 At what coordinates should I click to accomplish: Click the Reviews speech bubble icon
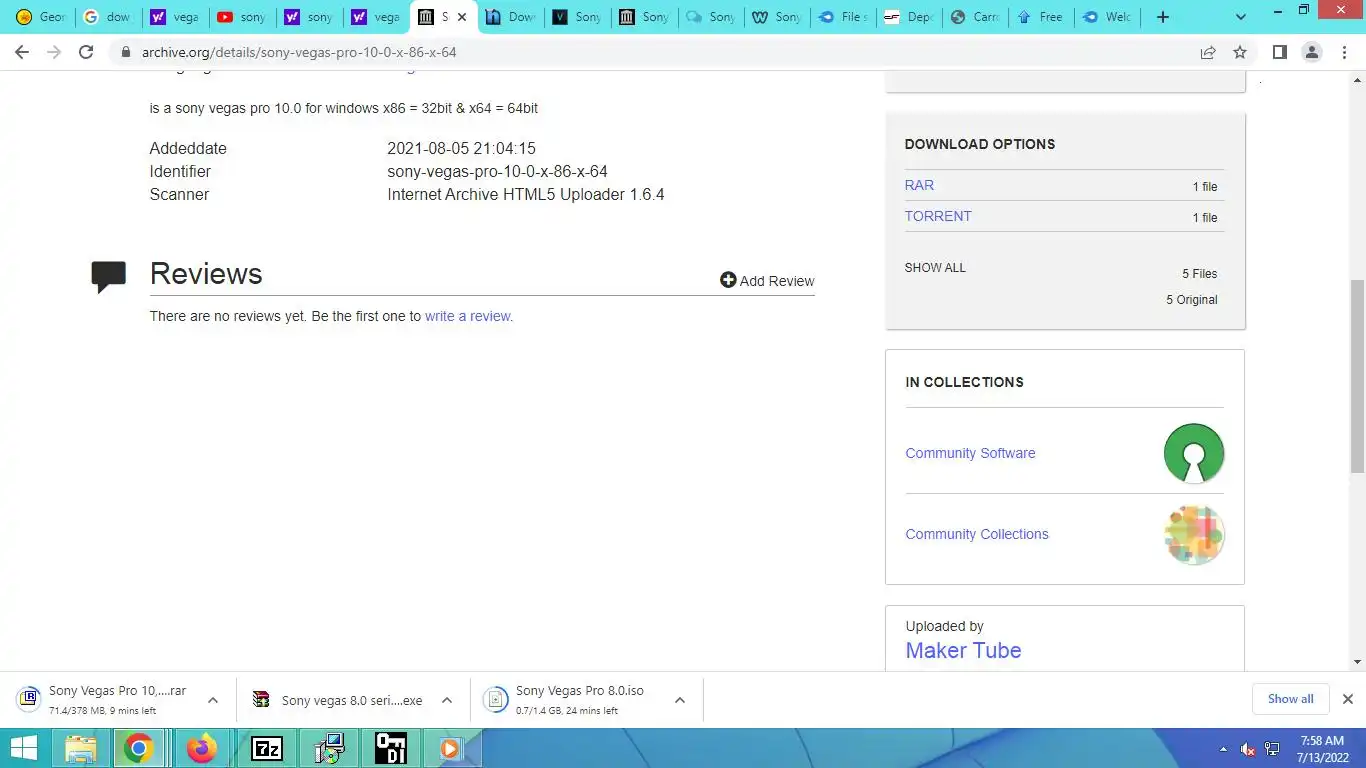[108, 276]
